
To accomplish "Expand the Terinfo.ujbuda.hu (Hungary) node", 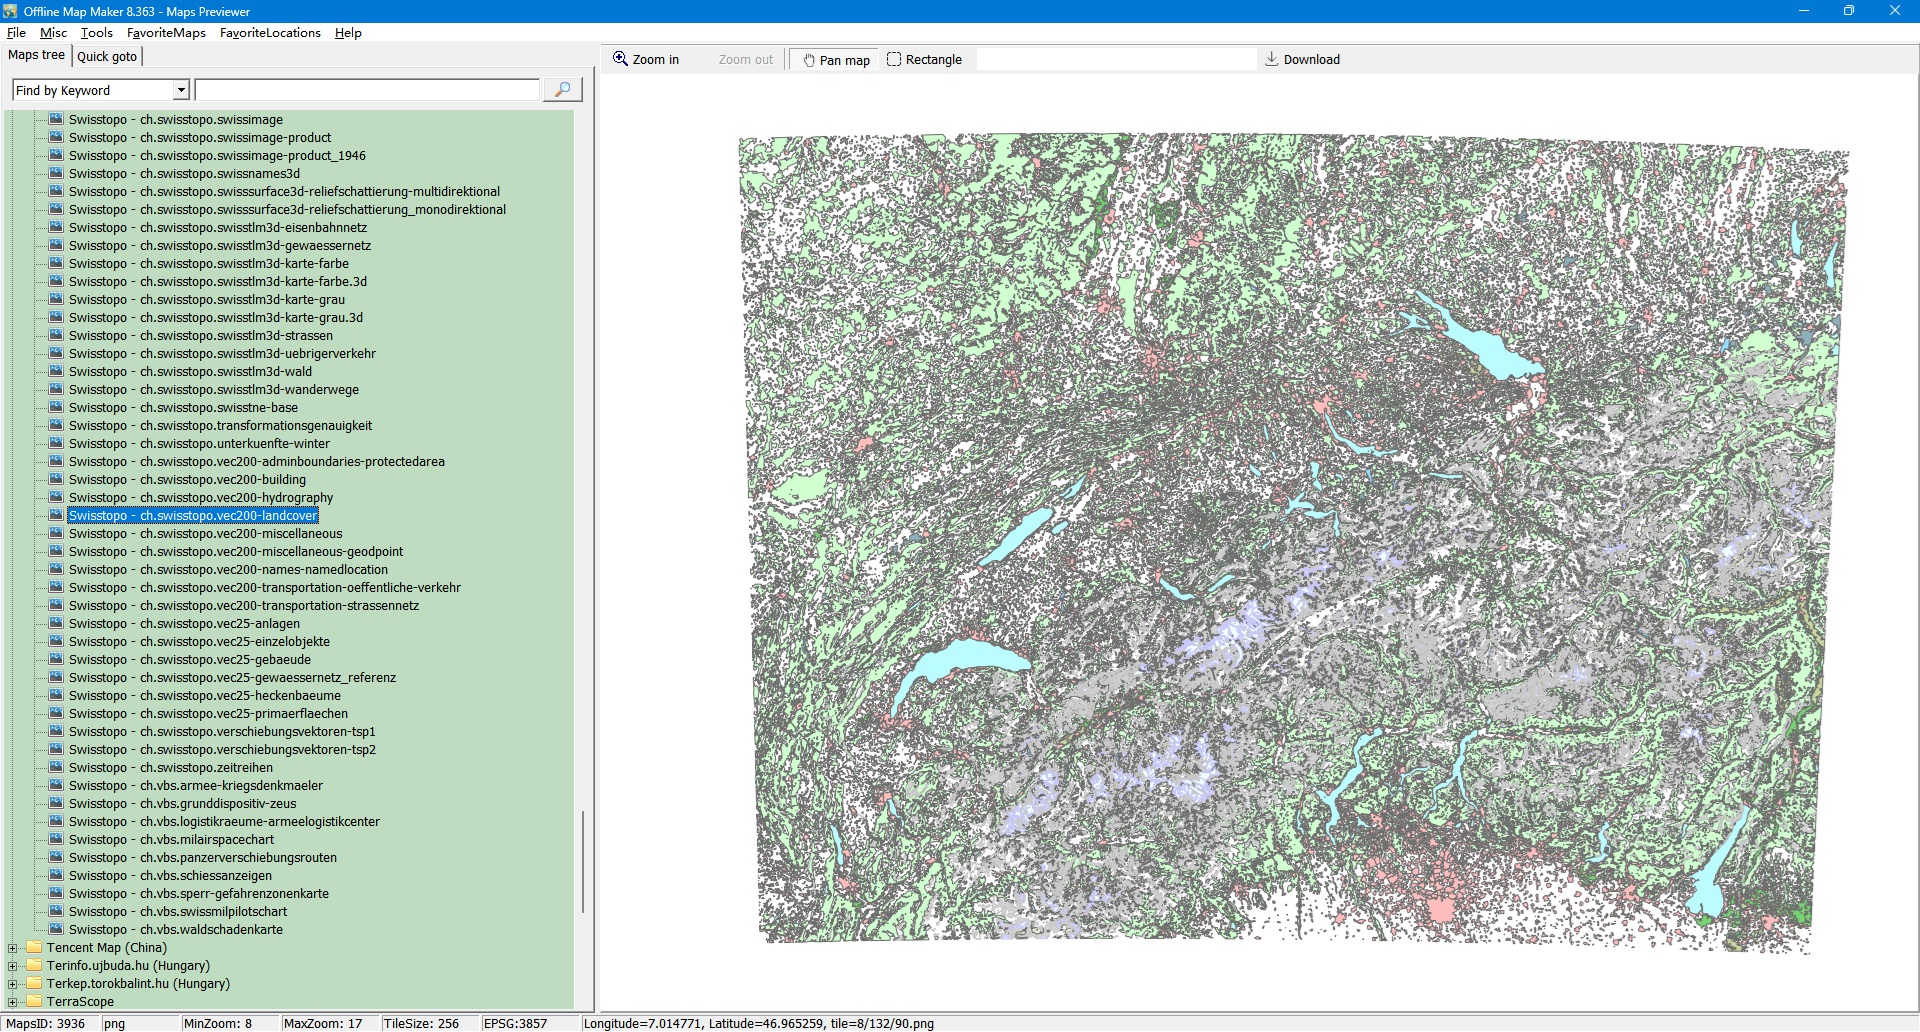I will point(13,966).
